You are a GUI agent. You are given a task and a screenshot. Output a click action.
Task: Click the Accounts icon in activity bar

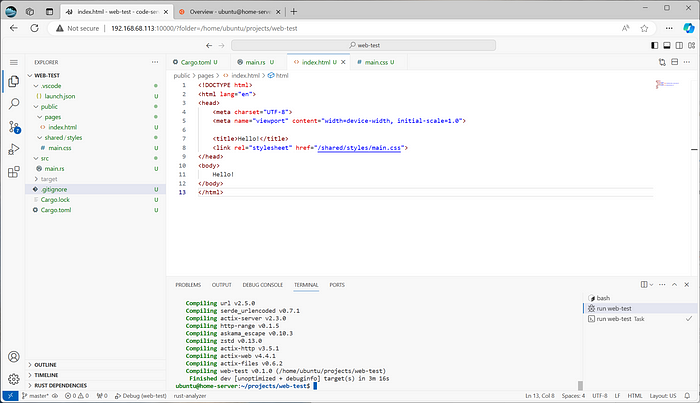pyautogui.click(x=14, y=355)
